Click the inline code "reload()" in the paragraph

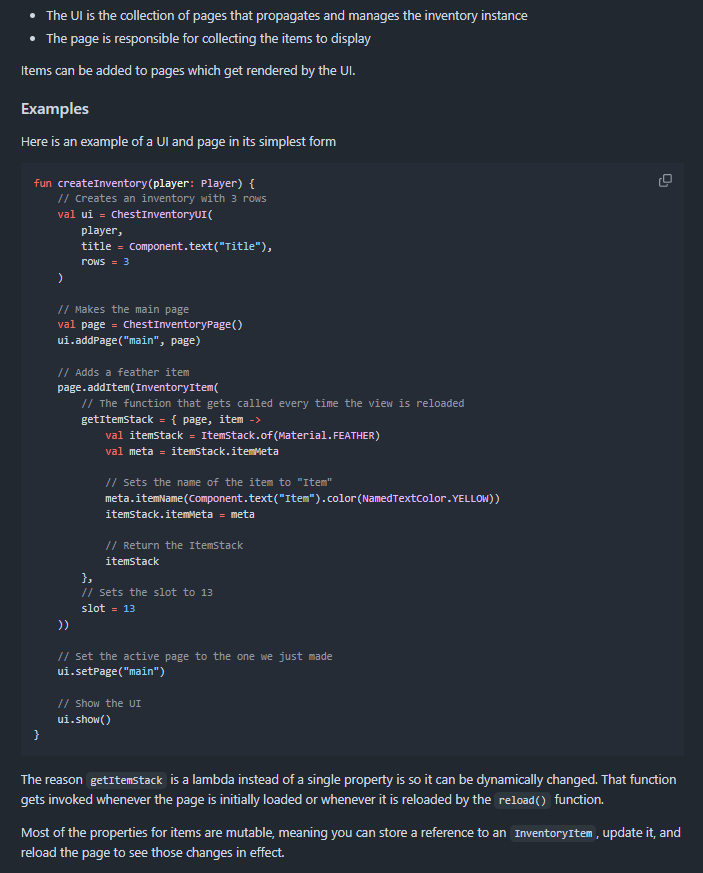click(x=522, y=800)
